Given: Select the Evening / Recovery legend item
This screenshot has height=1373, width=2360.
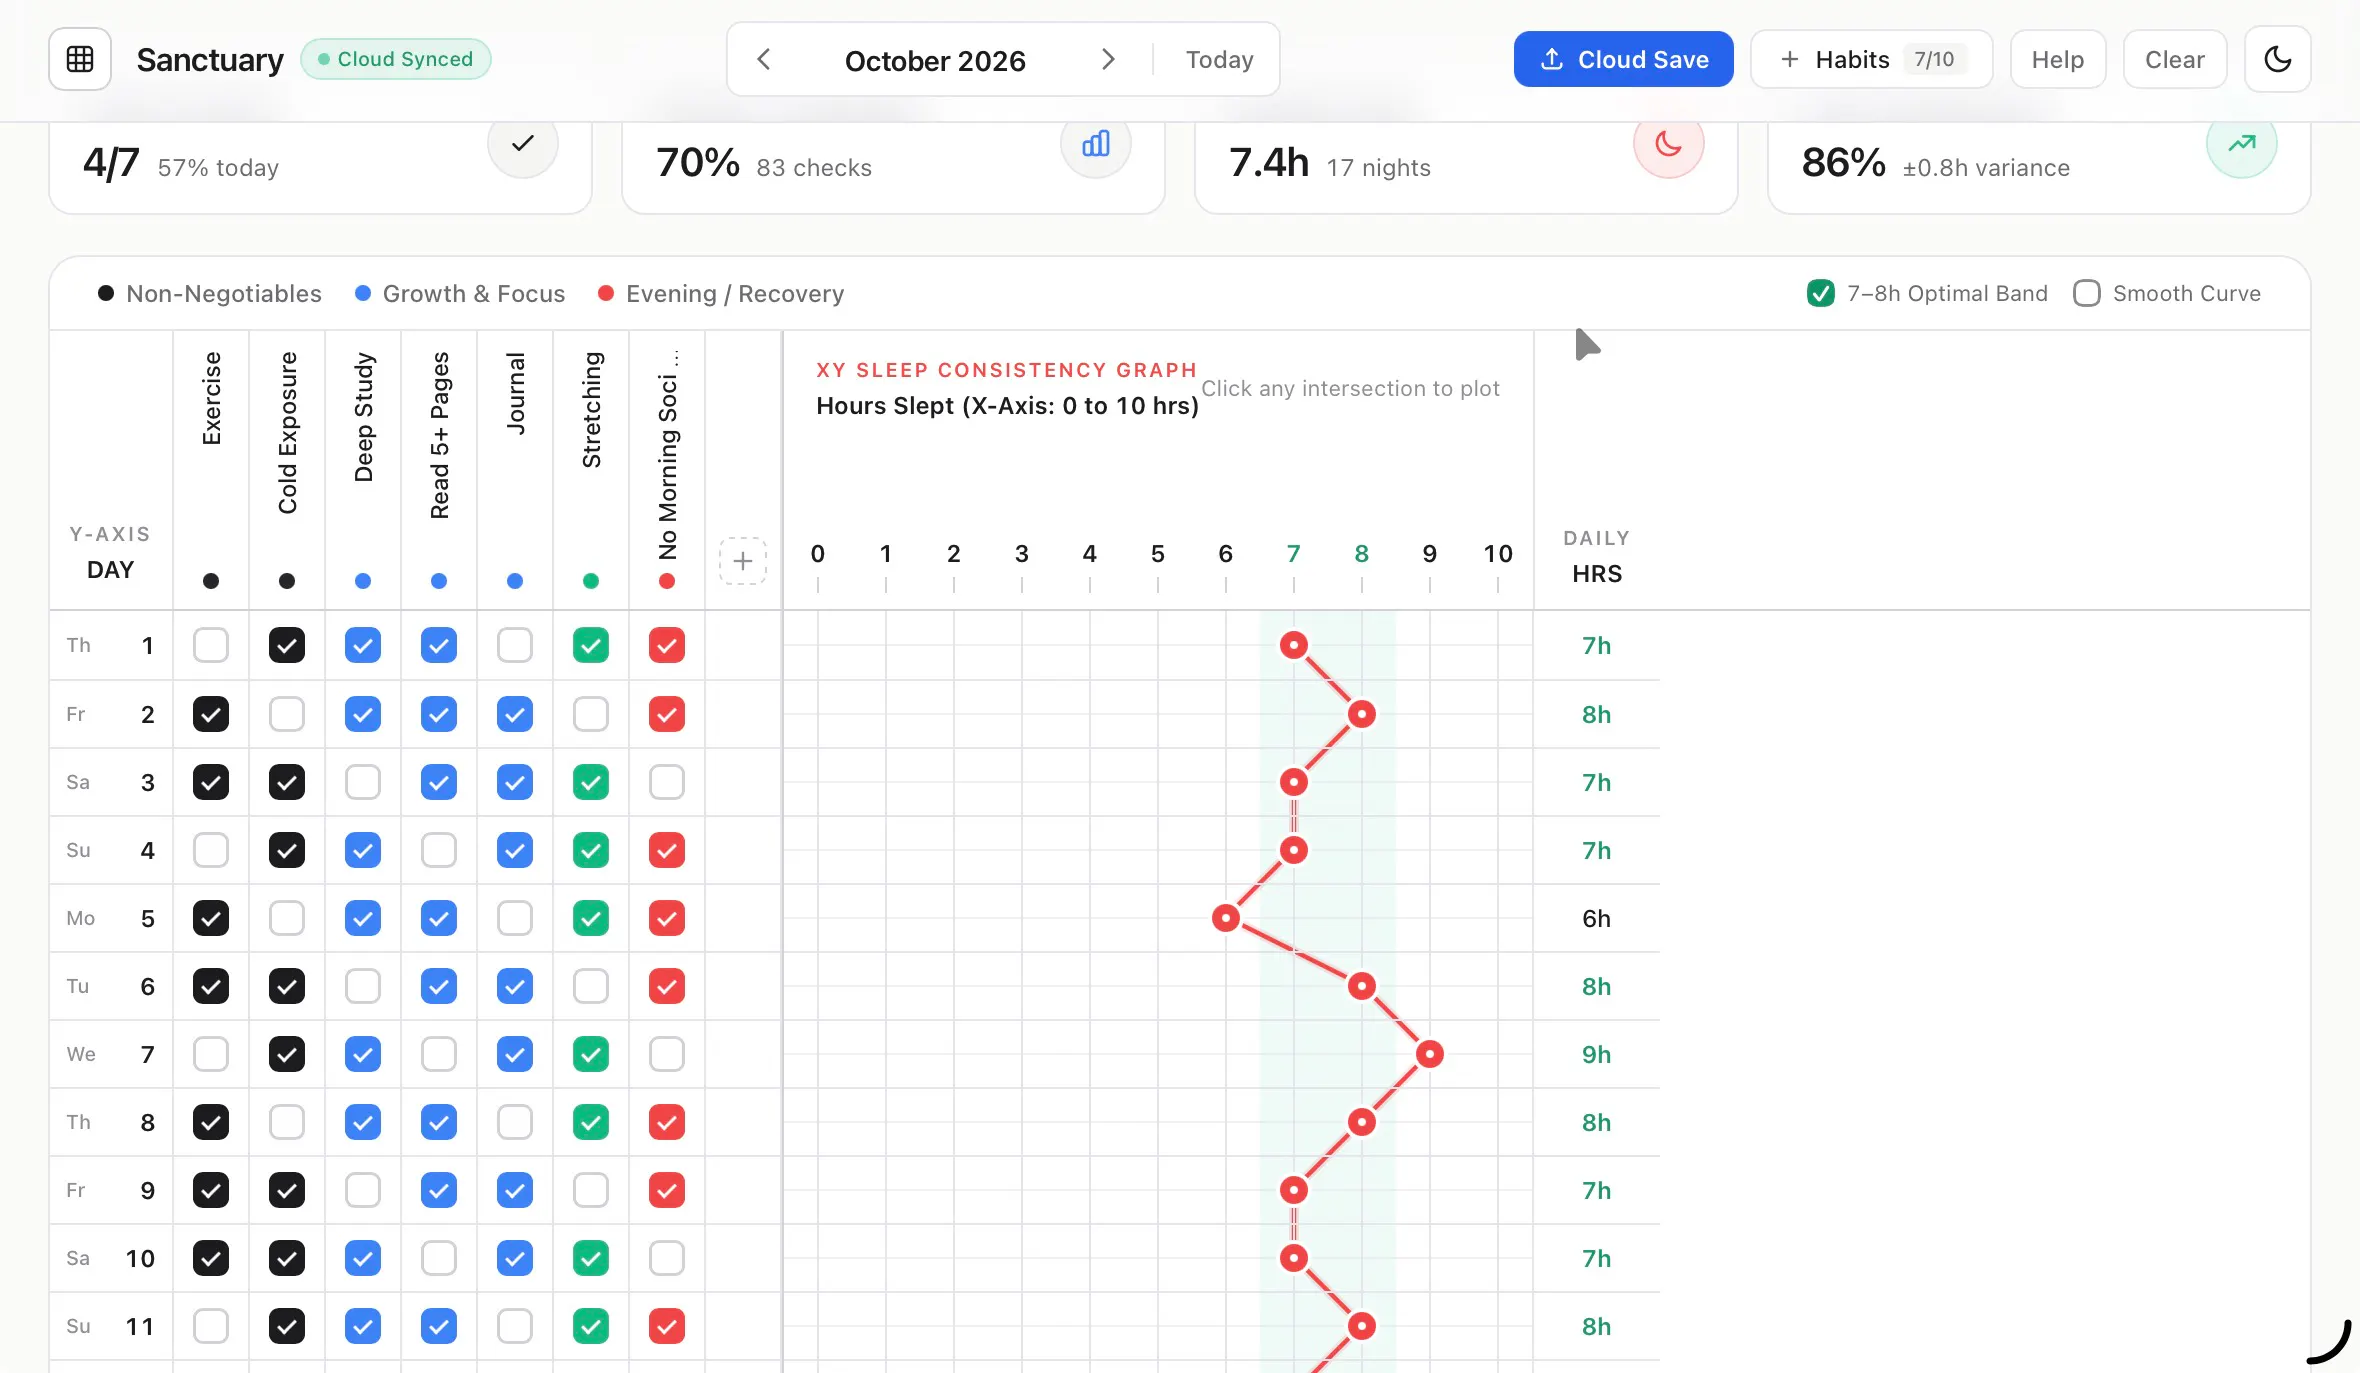Looking at the screenshot, I should coord(721,293).
